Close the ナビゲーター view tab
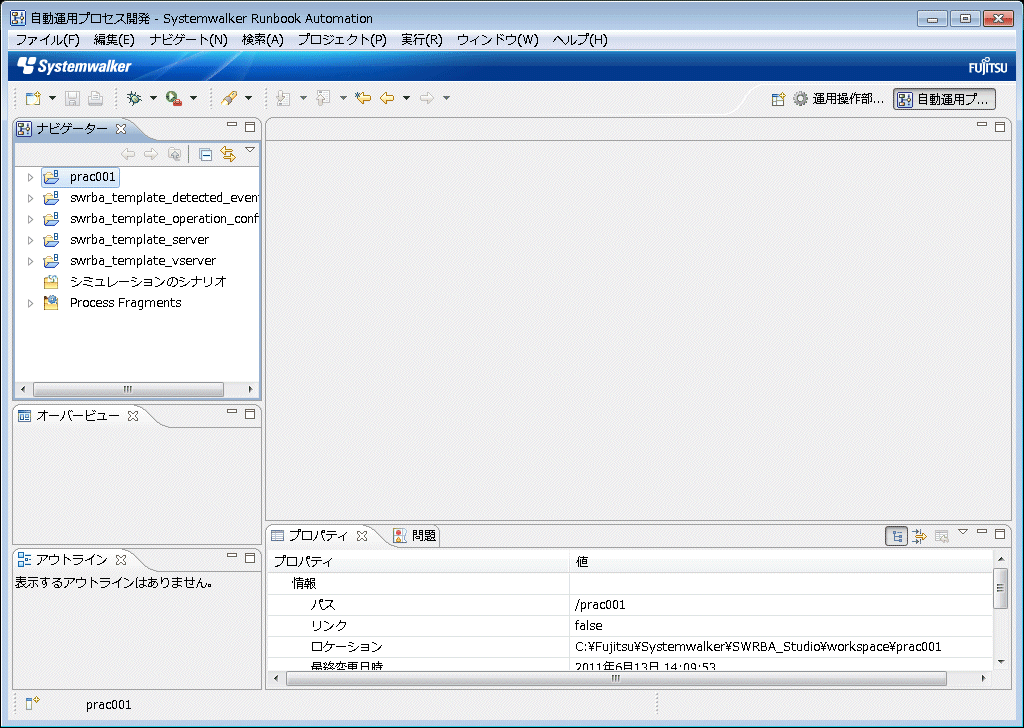Image resolution: width=1024 pixels, height=728 pixels. [x=121, y=129]
